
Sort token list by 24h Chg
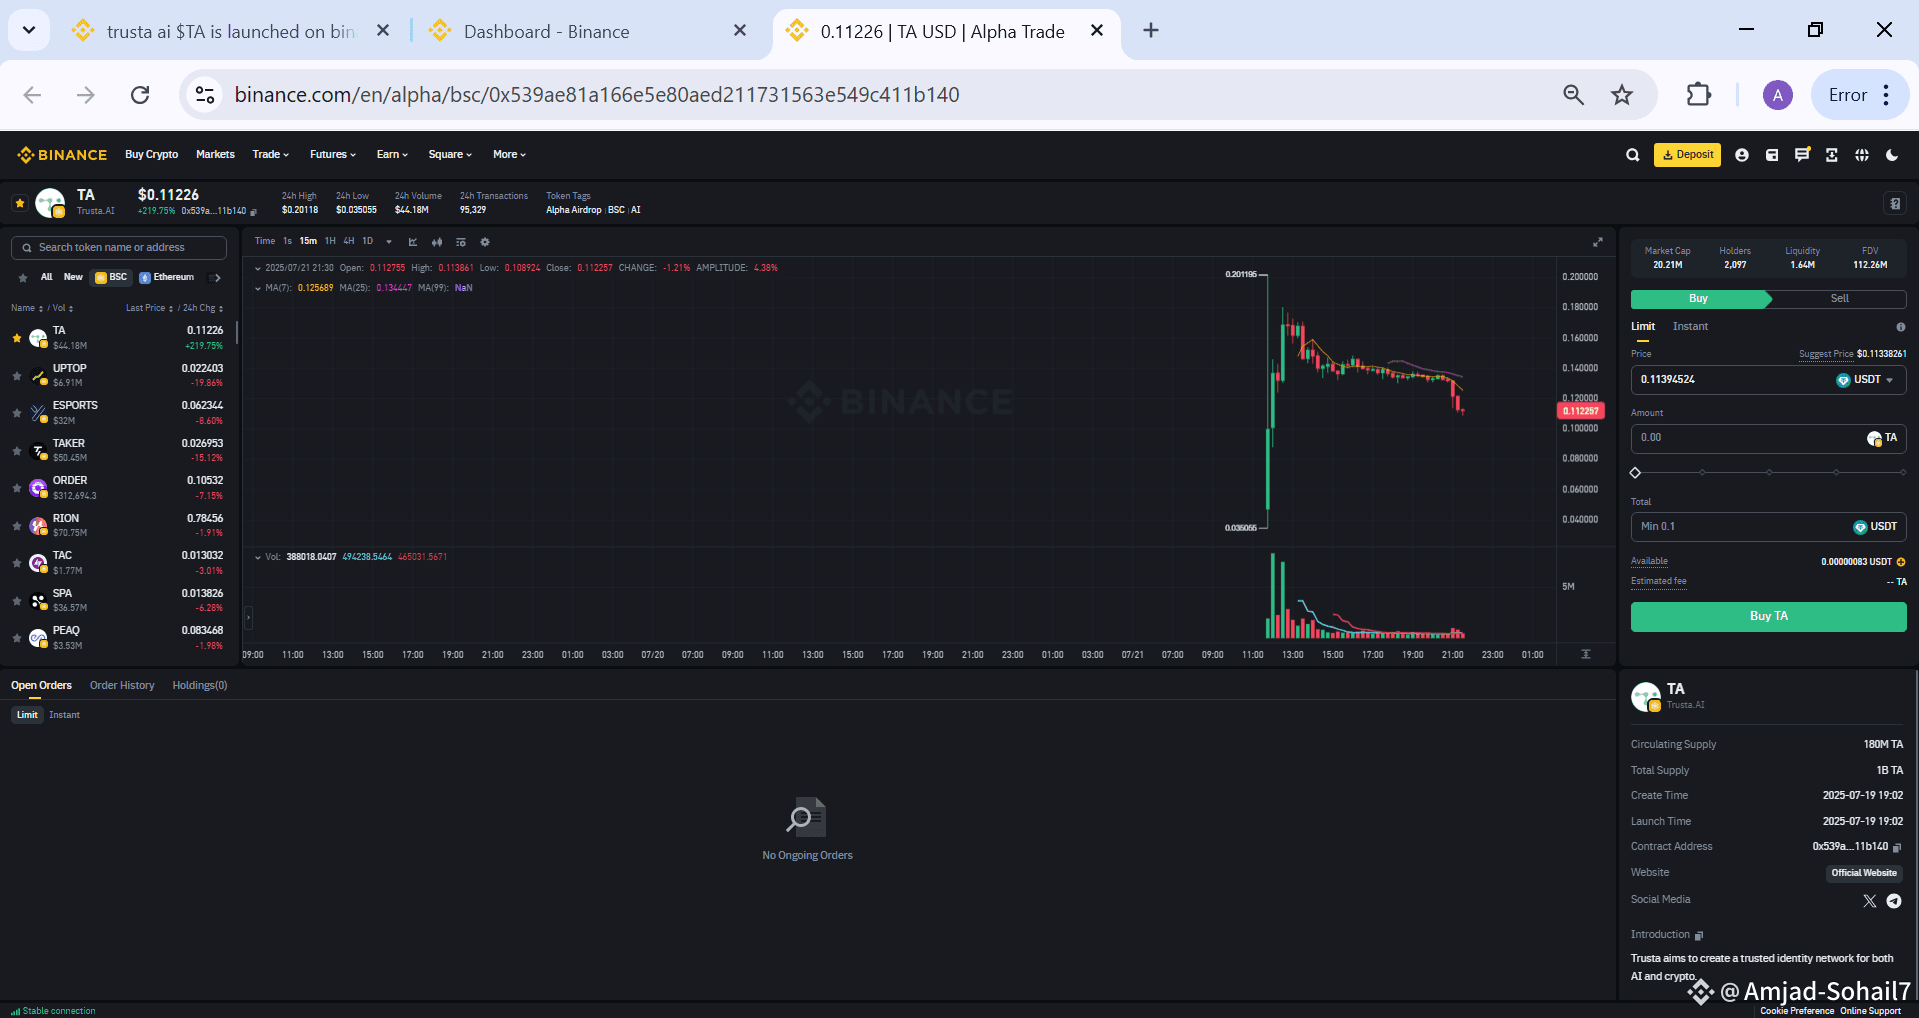pyautogui.click(x=203, y=309)
